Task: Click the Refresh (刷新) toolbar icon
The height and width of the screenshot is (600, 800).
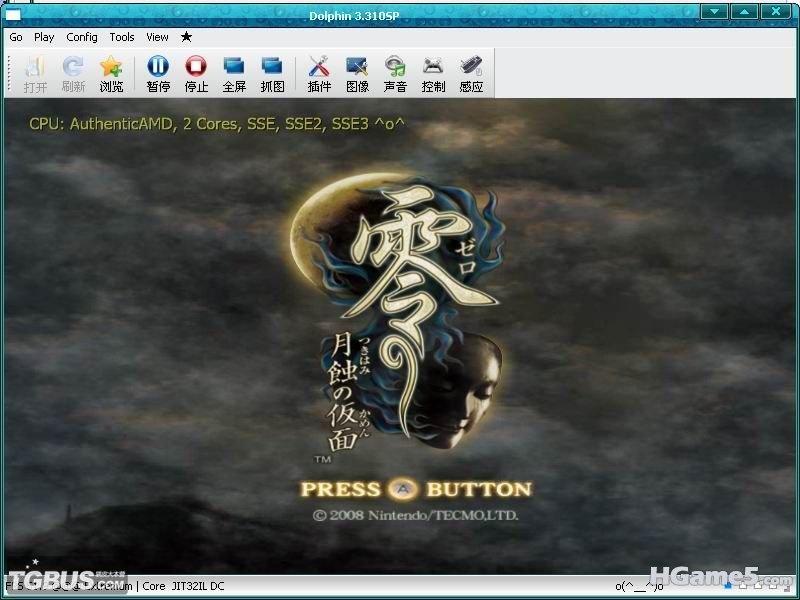Action: 73,73
